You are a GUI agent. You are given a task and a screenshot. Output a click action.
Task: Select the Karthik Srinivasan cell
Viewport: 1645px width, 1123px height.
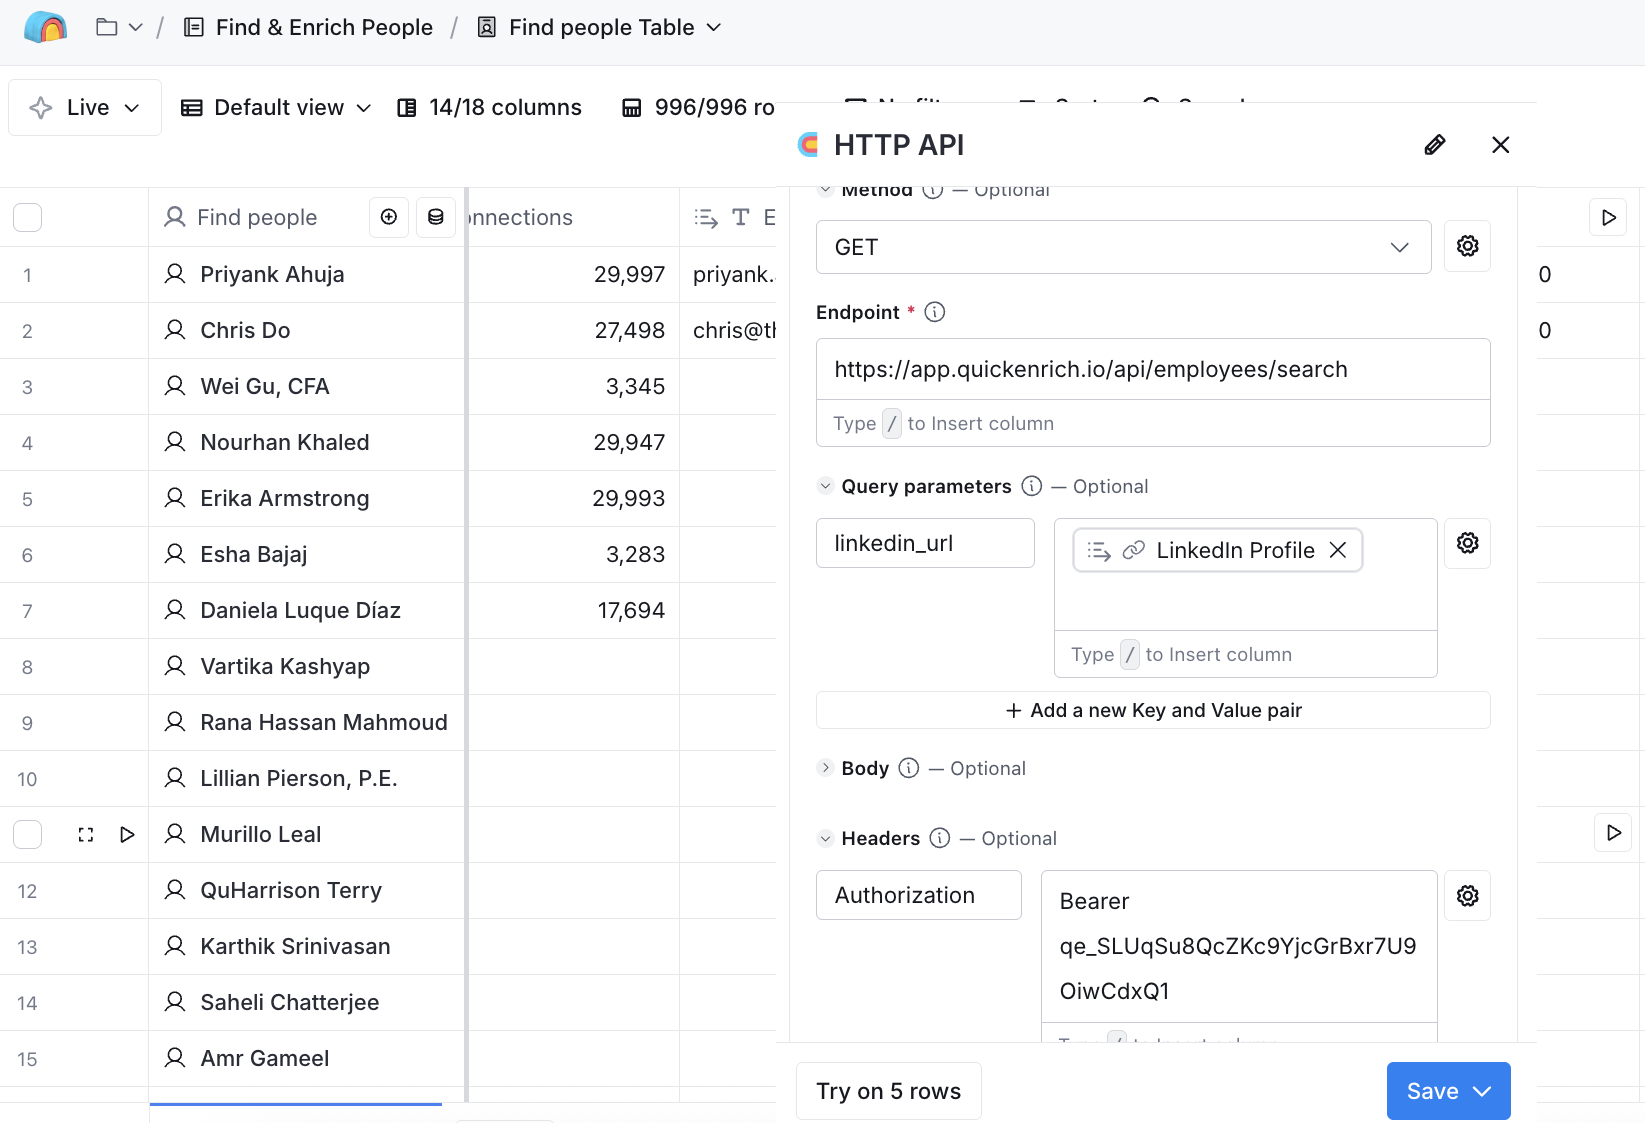[x=307, y=946]
